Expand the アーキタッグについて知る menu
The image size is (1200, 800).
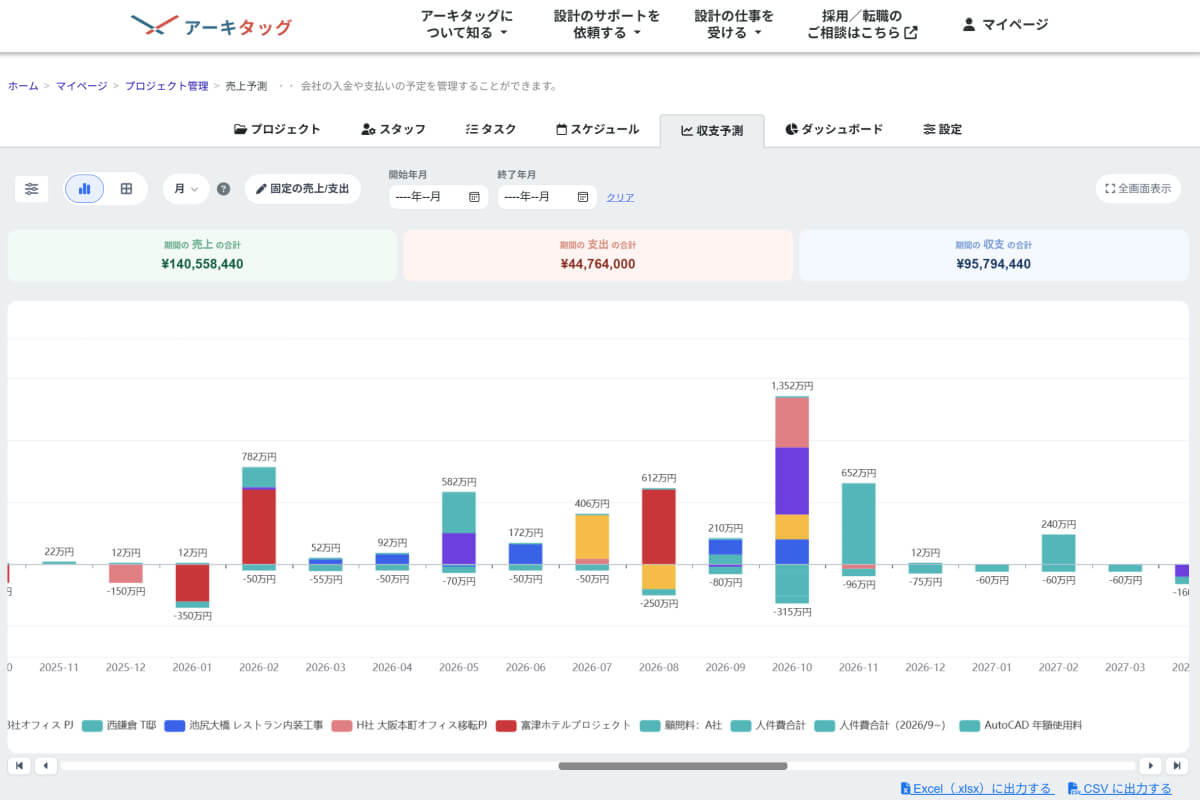coord(466,25)
